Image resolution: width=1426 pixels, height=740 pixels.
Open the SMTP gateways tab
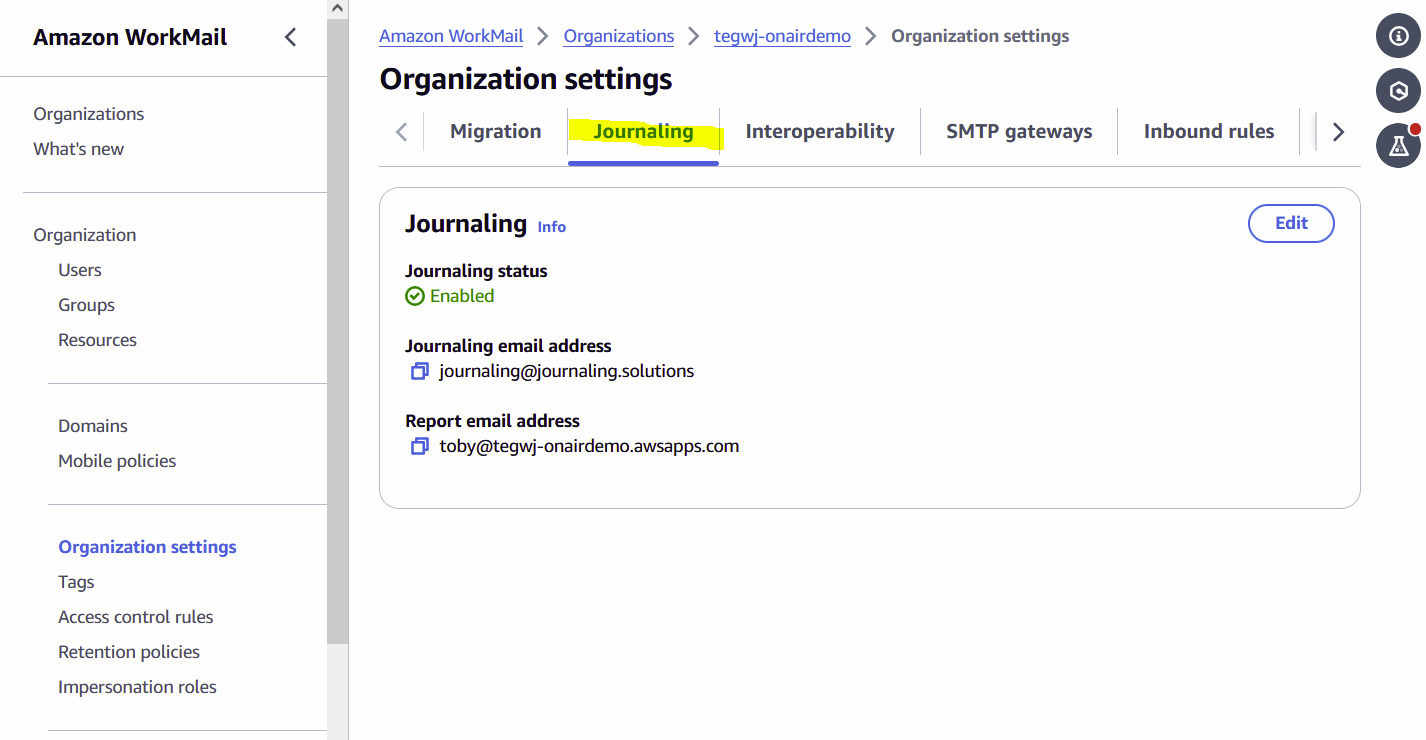click(x=1018, y=131)
